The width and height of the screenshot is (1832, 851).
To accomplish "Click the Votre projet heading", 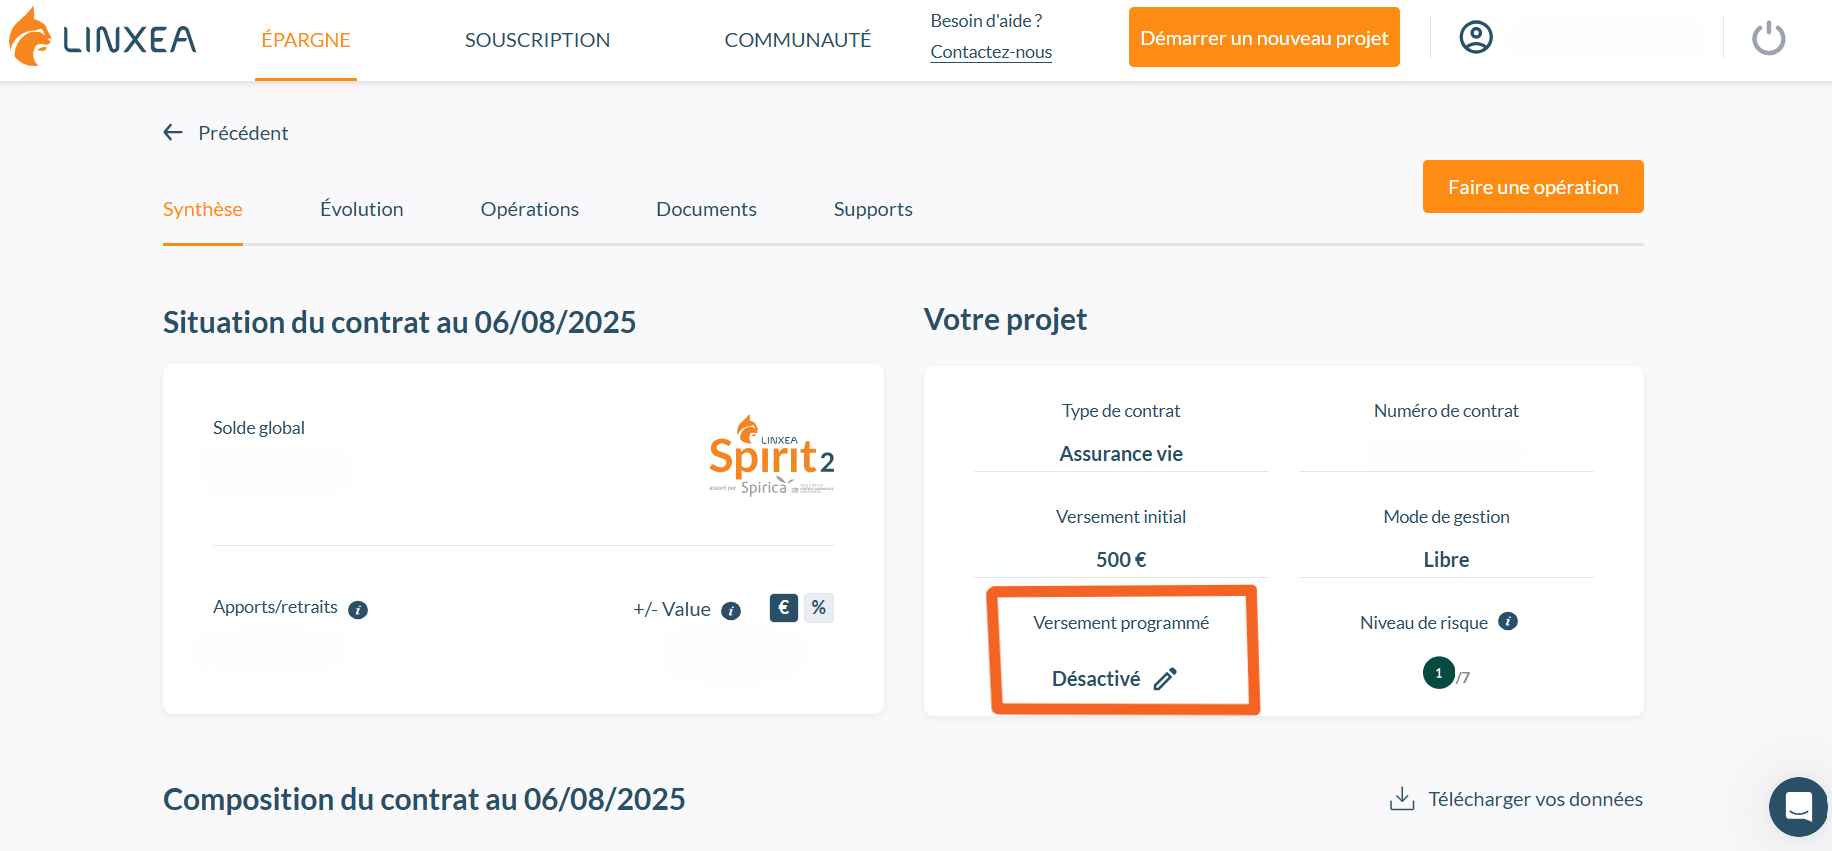I will pyautogui.click(x=1005, y=319).
